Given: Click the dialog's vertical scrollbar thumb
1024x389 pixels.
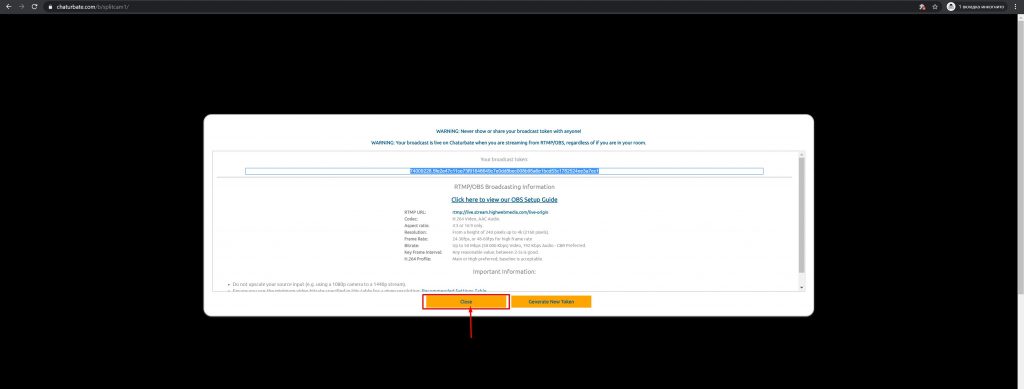Looking at the screenshot, I should click(802, 215).
